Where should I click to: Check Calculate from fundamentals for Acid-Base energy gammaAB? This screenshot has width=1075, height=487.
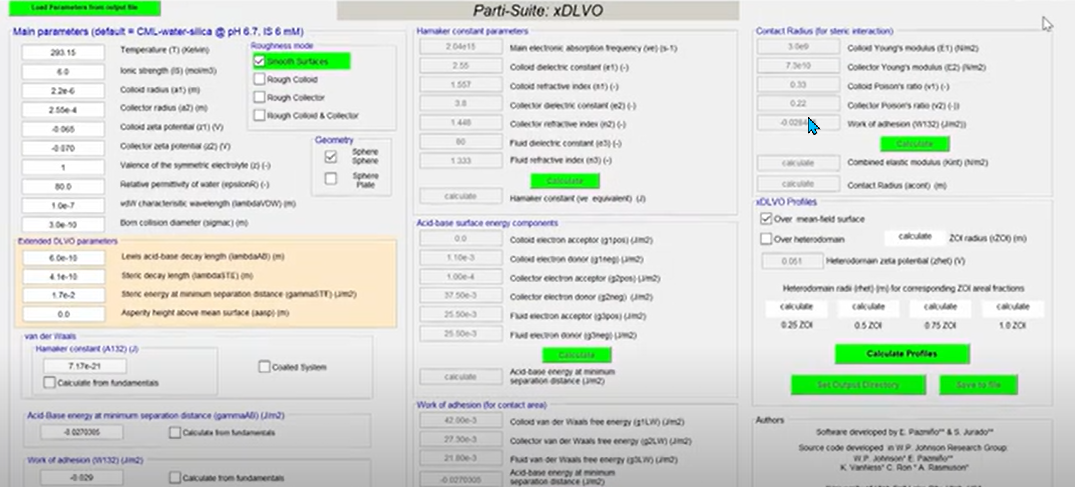point(175,433)
